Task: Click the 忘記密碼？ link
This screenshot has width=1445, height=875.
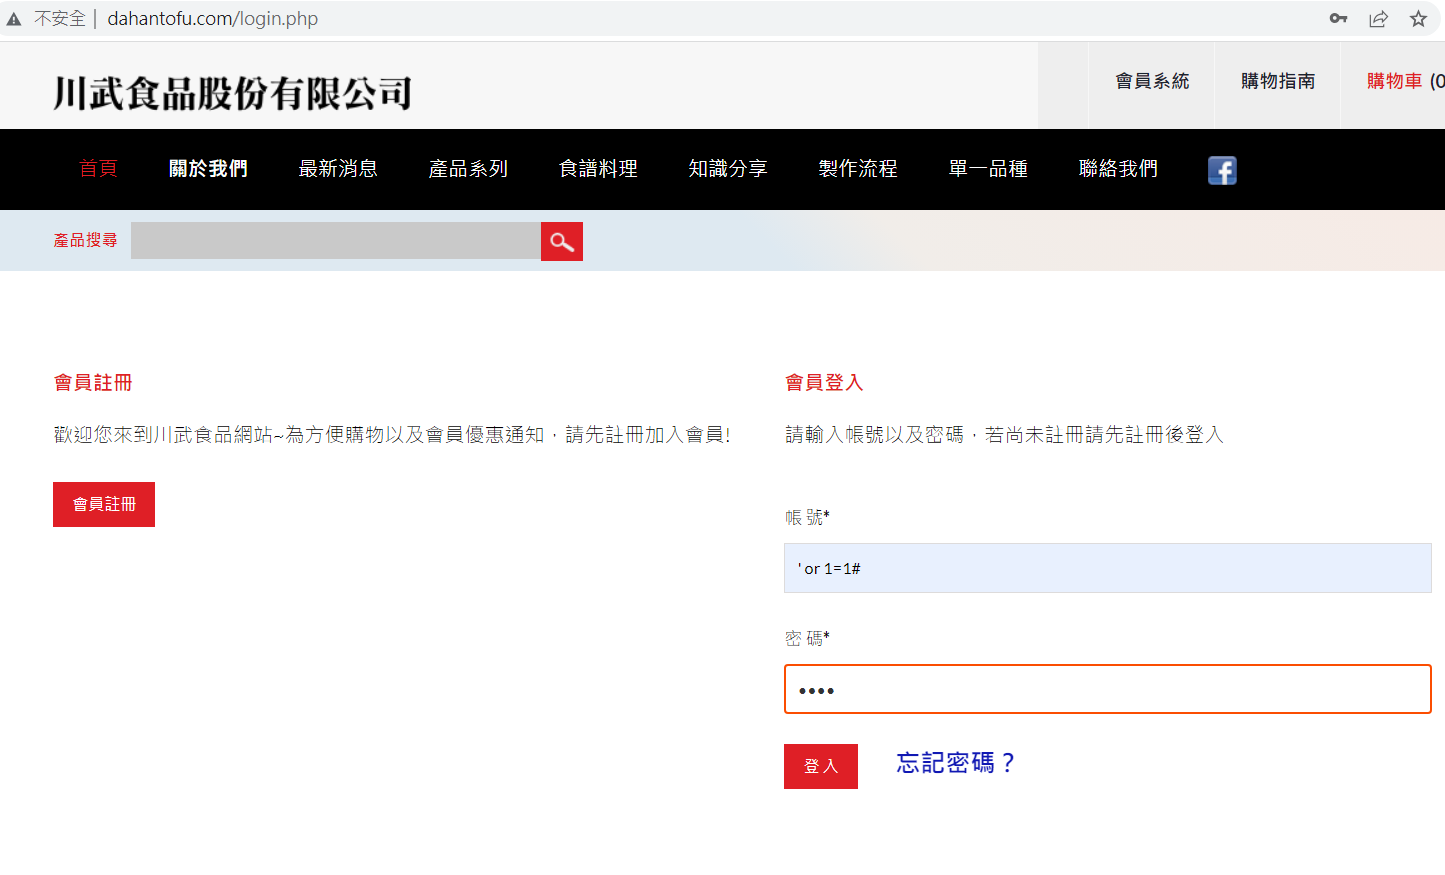Action: (956, 763)
